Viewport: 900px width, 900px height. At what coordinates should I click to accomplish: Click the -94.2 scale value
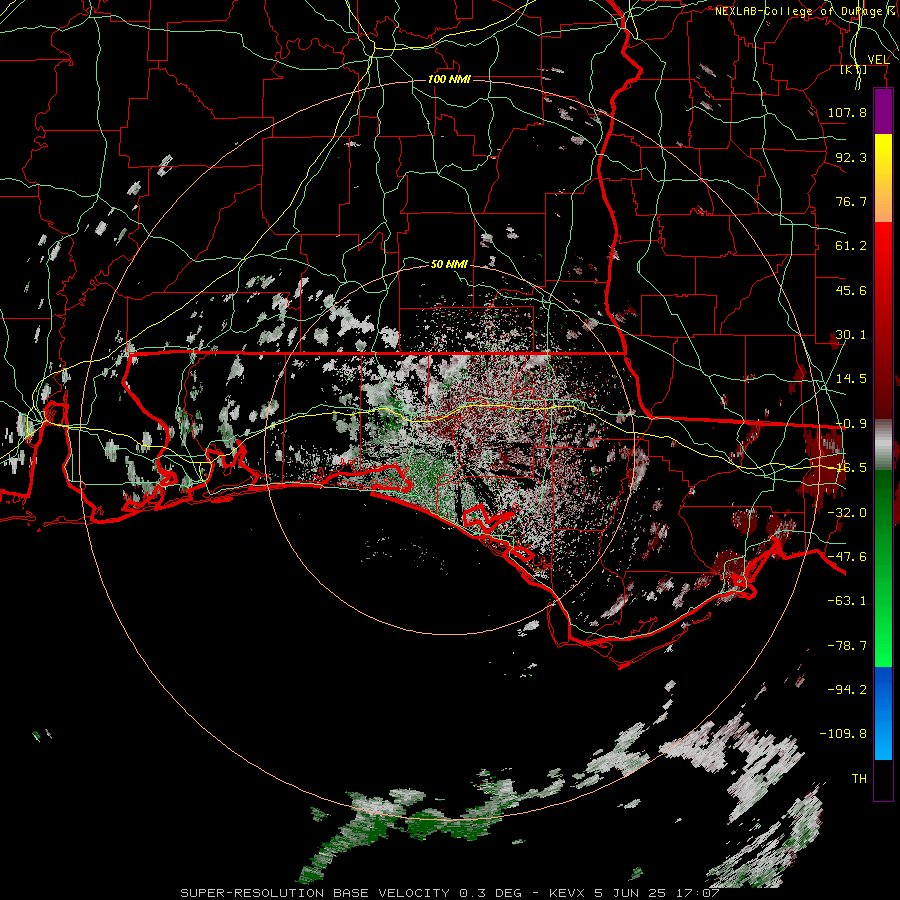click(x=847, y=690)
